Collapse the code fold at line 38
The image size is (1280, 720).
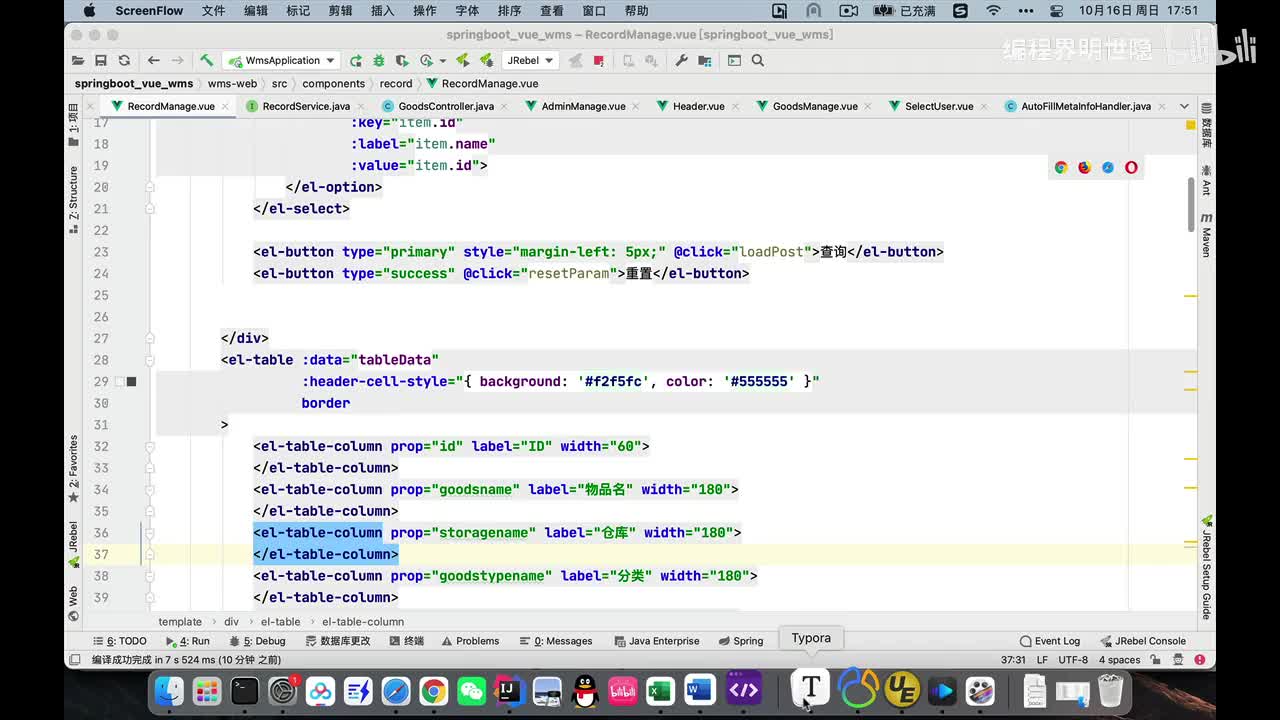point(150,576)
